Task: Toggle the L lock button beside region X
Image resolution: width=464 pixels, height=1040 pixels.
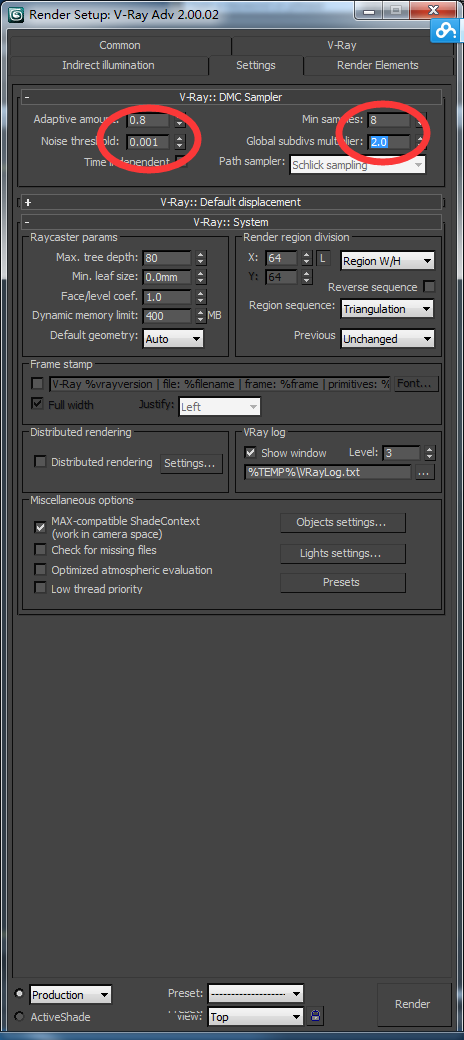Action: point(323,258)
